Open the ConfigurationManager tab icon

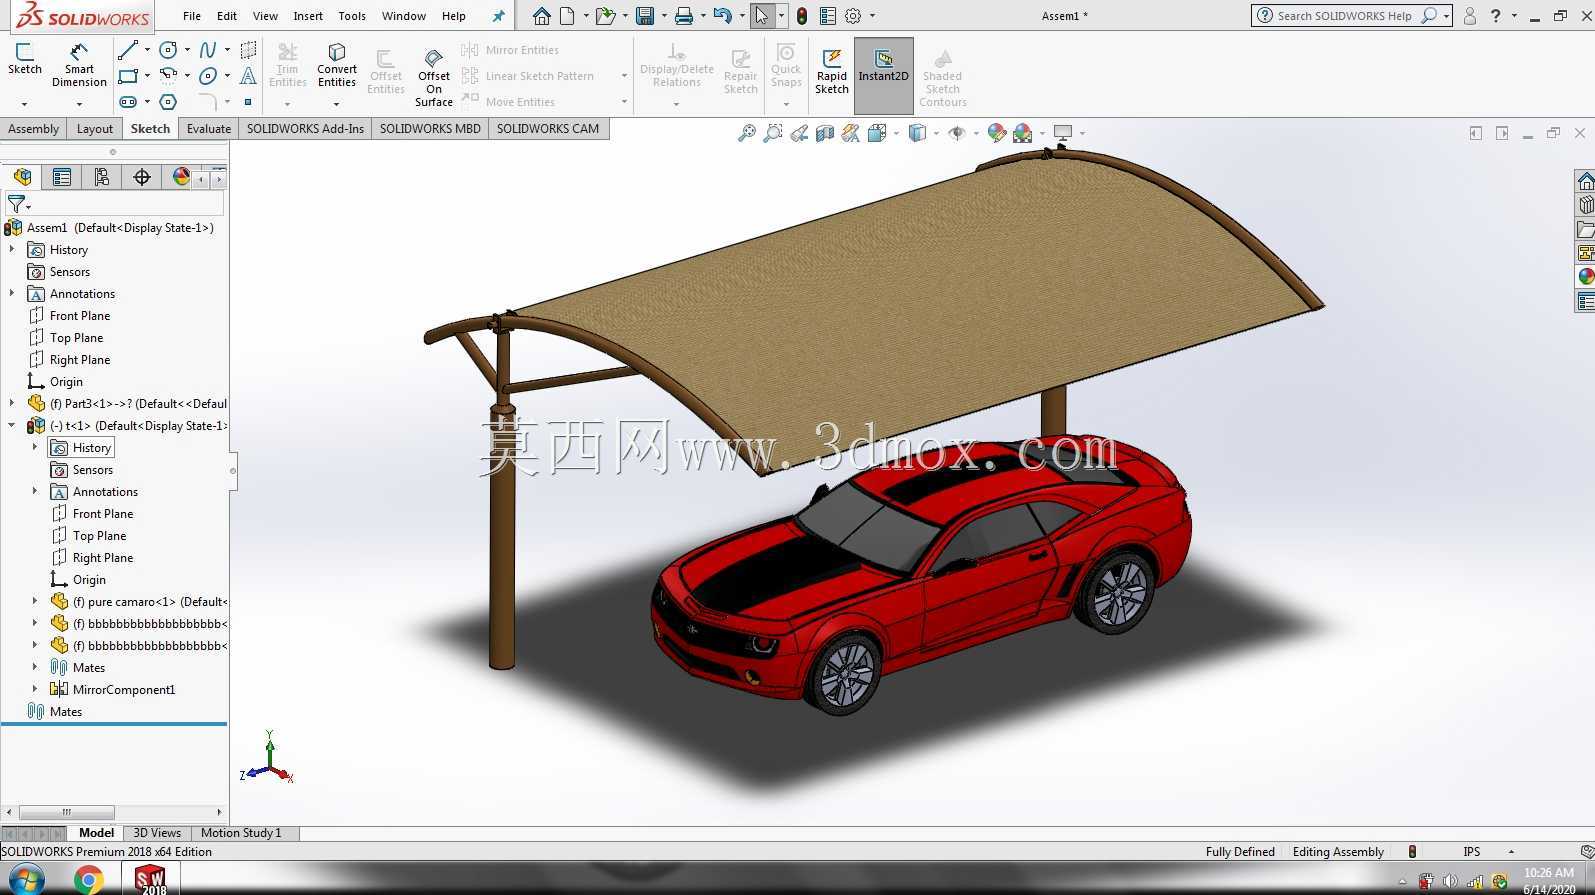pos(102,177)
